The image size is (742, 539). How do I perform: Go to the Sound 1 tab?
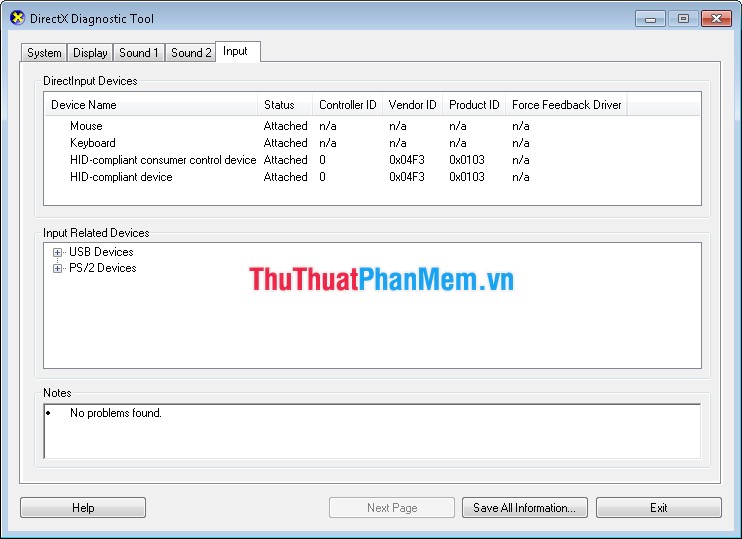[x=139, y=53]
